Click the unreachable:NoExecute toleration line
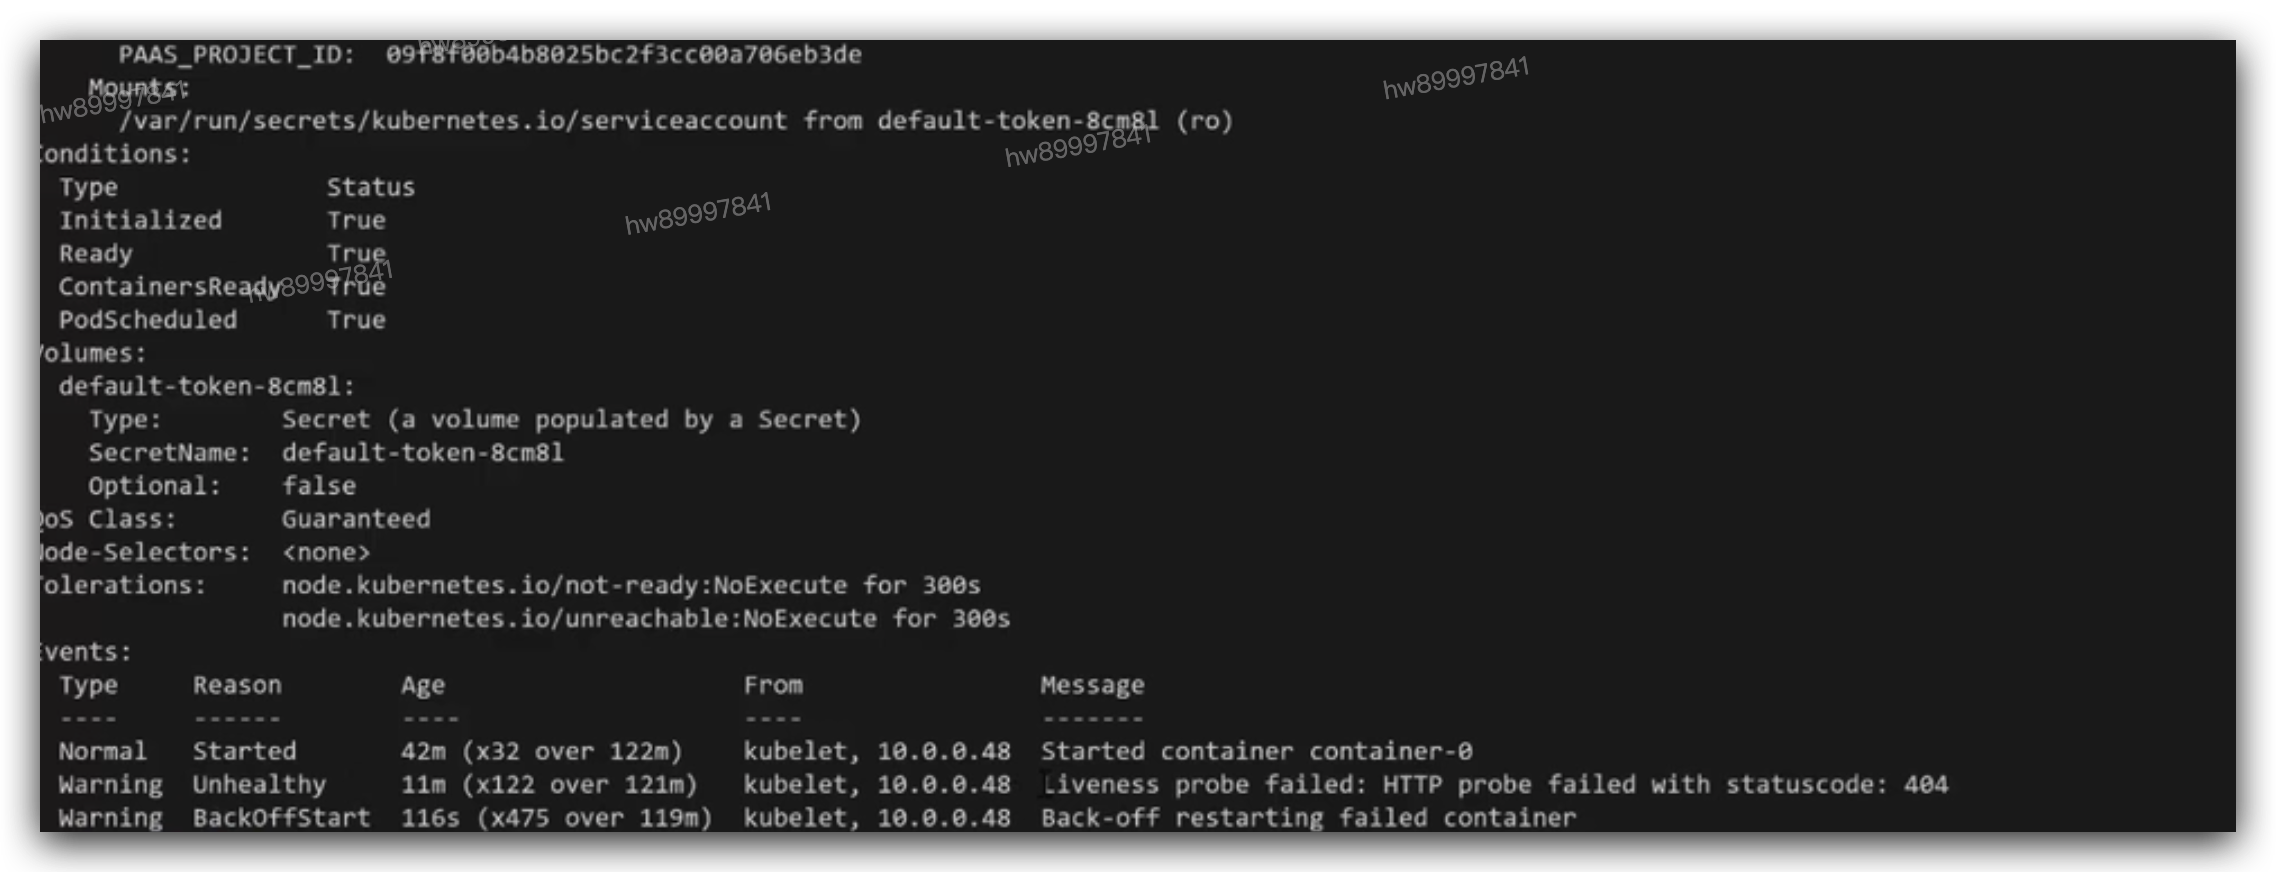The image size is (2276, 872). [645, 619]
